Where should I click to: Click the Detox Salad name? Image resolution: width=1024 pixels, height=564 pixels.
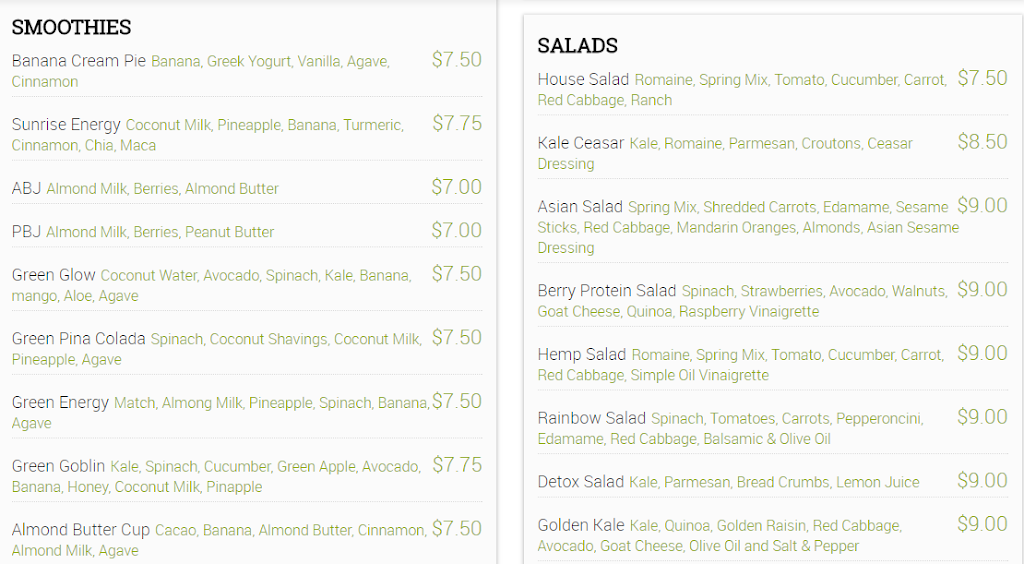(x=581, y=482)
